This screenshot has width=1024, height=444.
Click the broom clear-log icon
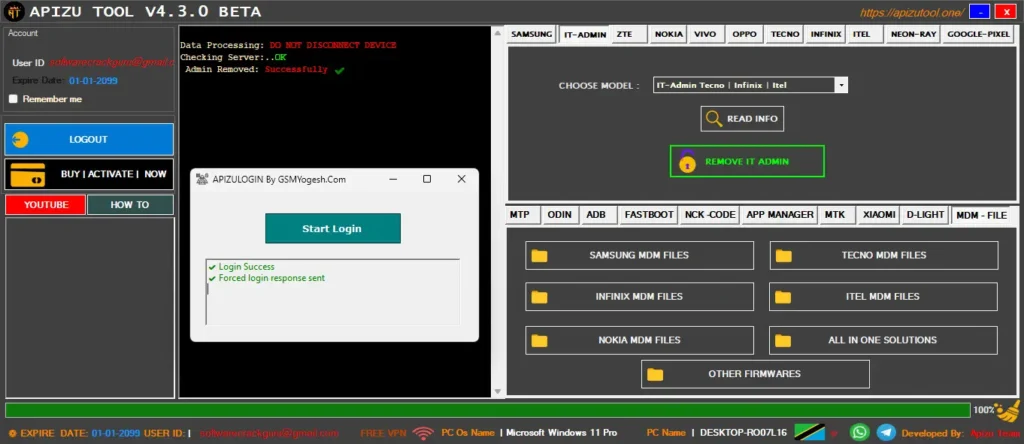pyautogui.click(x=1010, y=410)
